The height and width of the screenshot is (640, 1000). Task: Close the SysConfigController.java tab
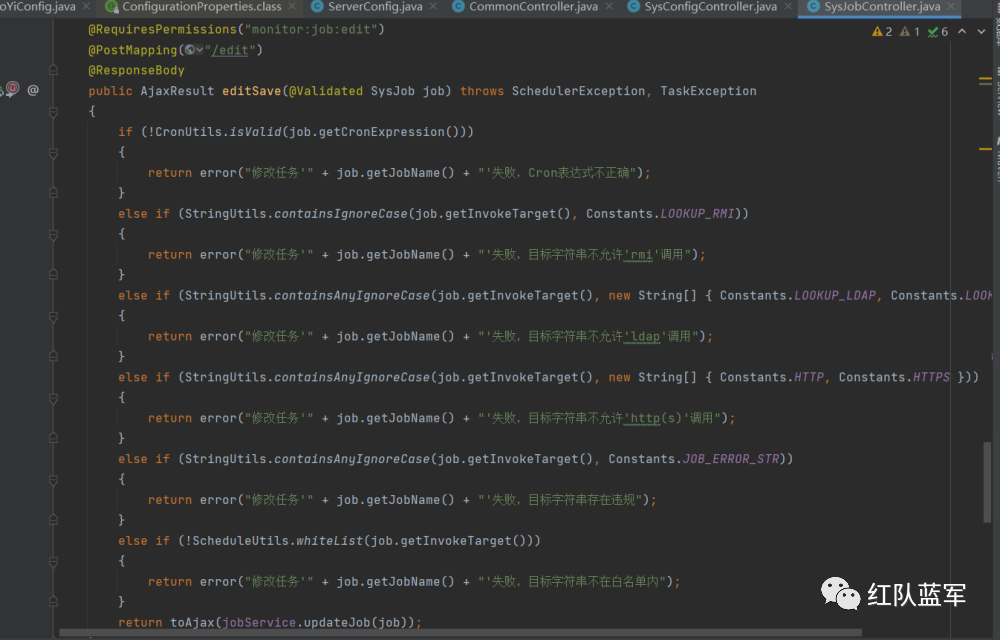tap(788, 7)
